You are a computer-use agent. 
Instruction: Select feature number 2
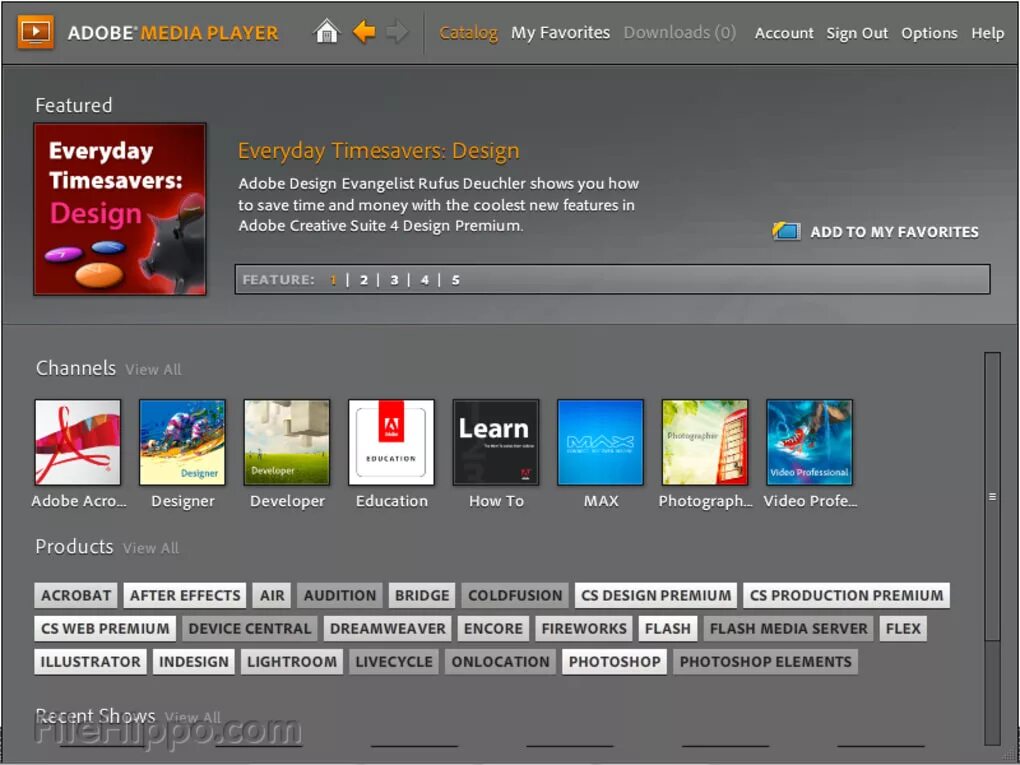pyautogui.click(x=364, y=280)
